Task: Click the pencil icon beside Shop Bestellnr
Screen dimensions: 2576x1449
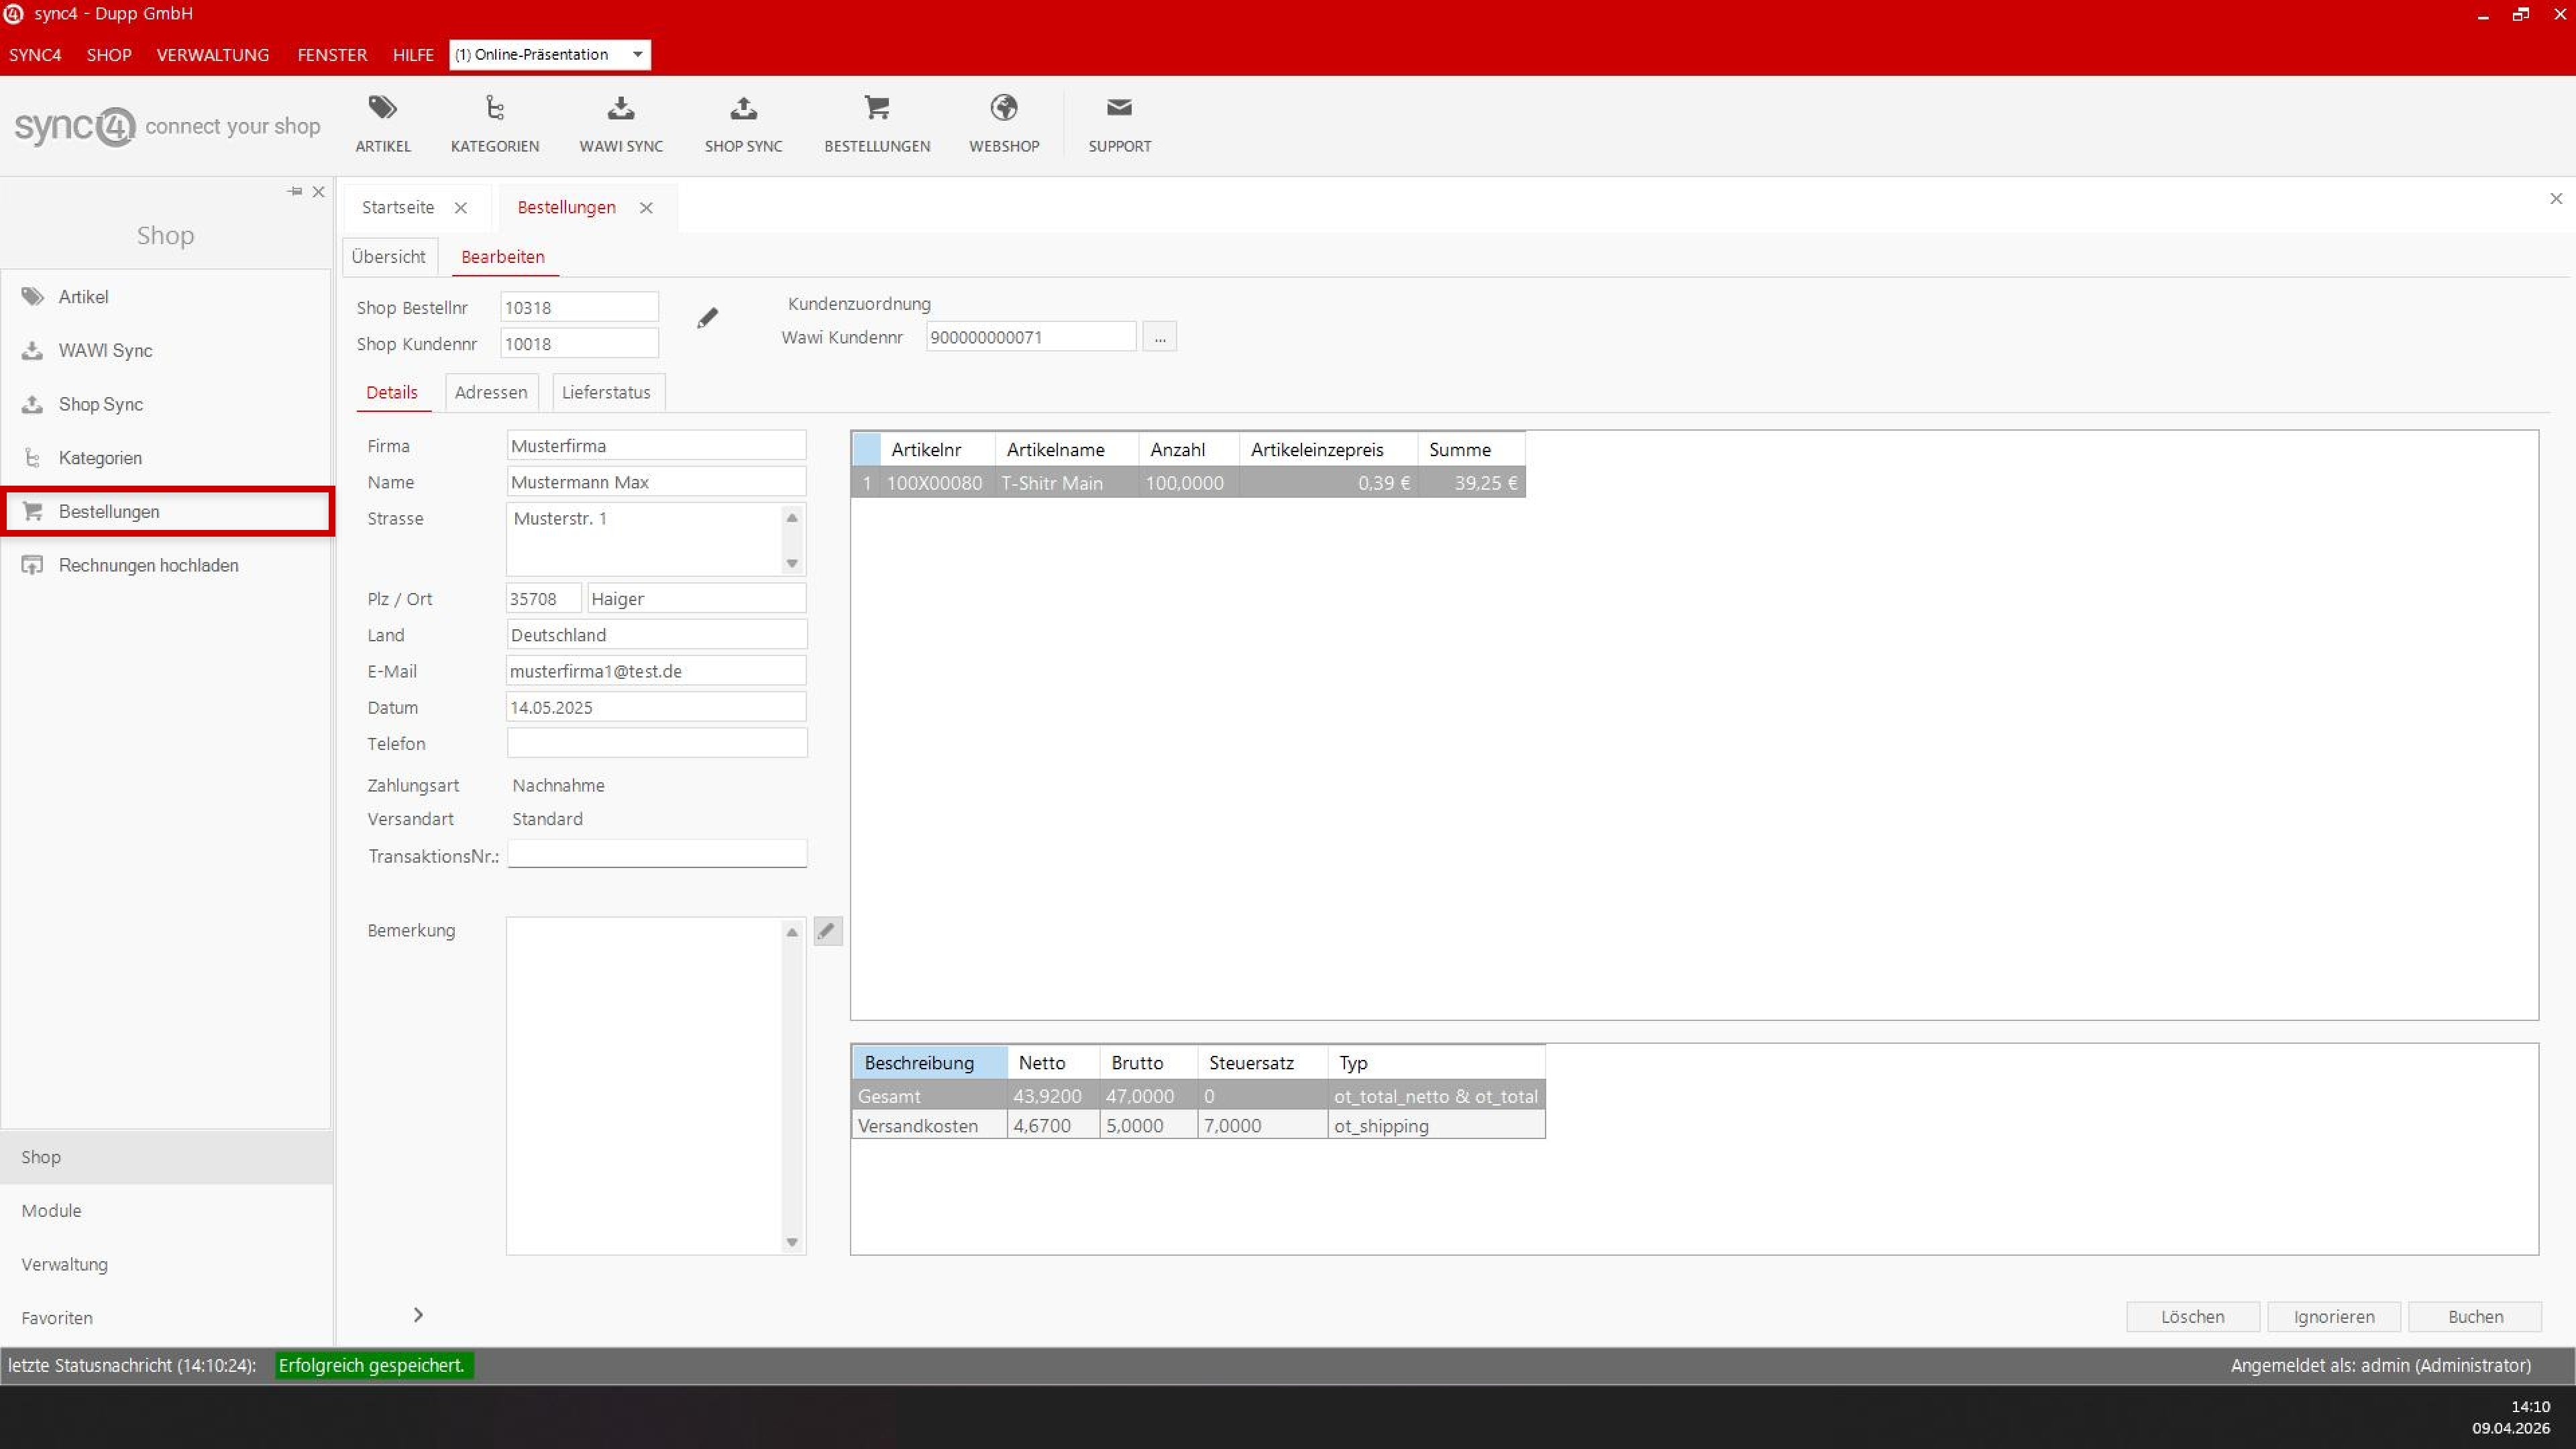Action: 708,317
